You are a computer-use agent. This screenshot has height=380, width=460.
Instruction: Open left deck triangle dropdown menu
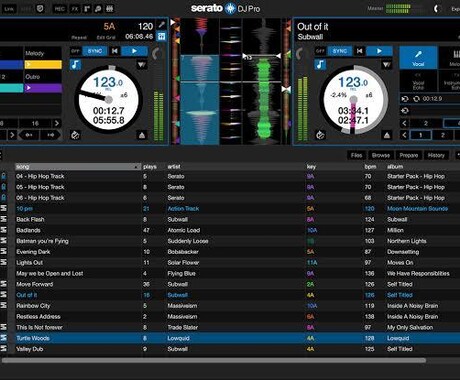pos(142,64)
